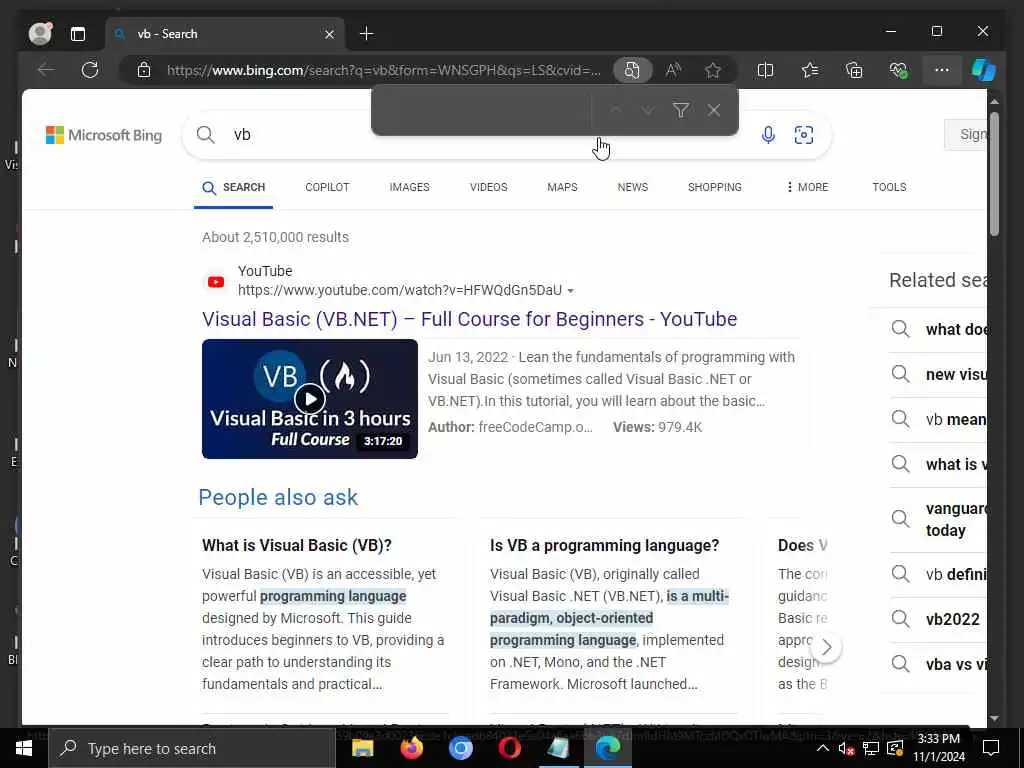Click the browser back arrow
Viewport: 1024px width, 768px height.
[x=46, y=70]
